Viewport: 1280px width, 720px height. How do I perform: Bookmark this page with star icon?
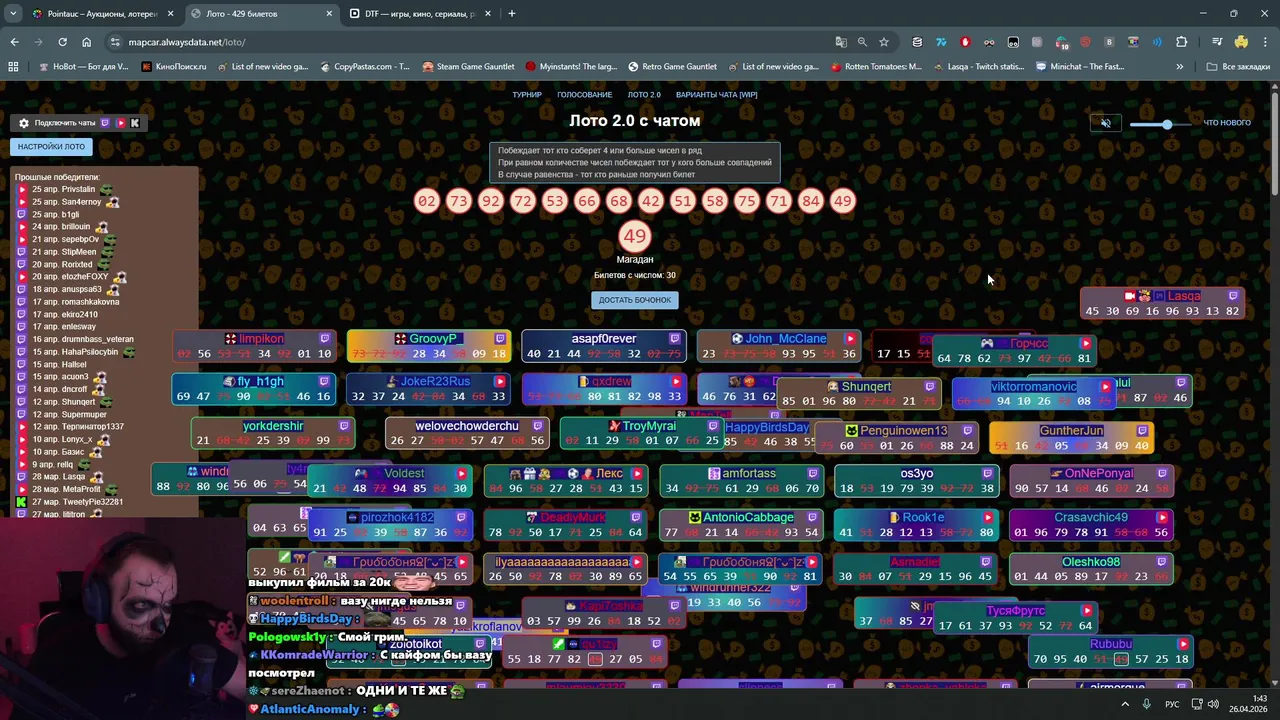[884, 42]
